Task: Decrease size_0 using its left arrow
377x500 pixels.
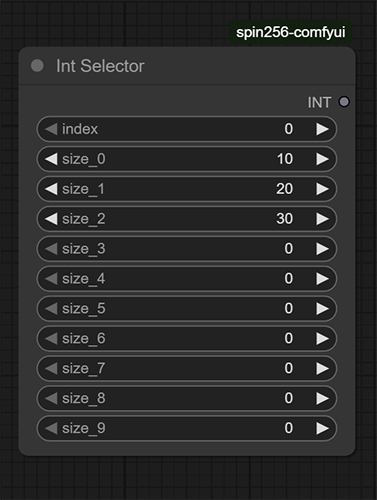Action: tap(51, 159)
